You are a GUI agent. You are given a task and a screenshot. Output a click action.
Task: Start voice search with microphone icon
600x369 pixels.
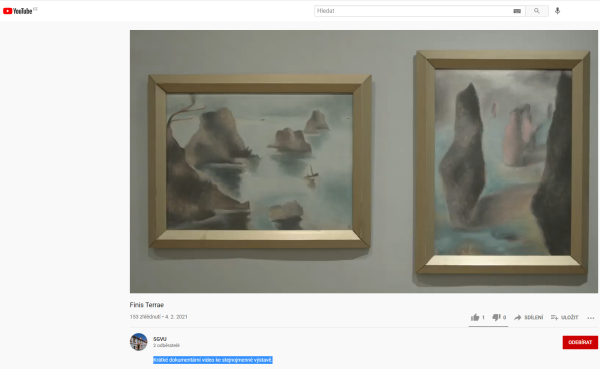558,11
